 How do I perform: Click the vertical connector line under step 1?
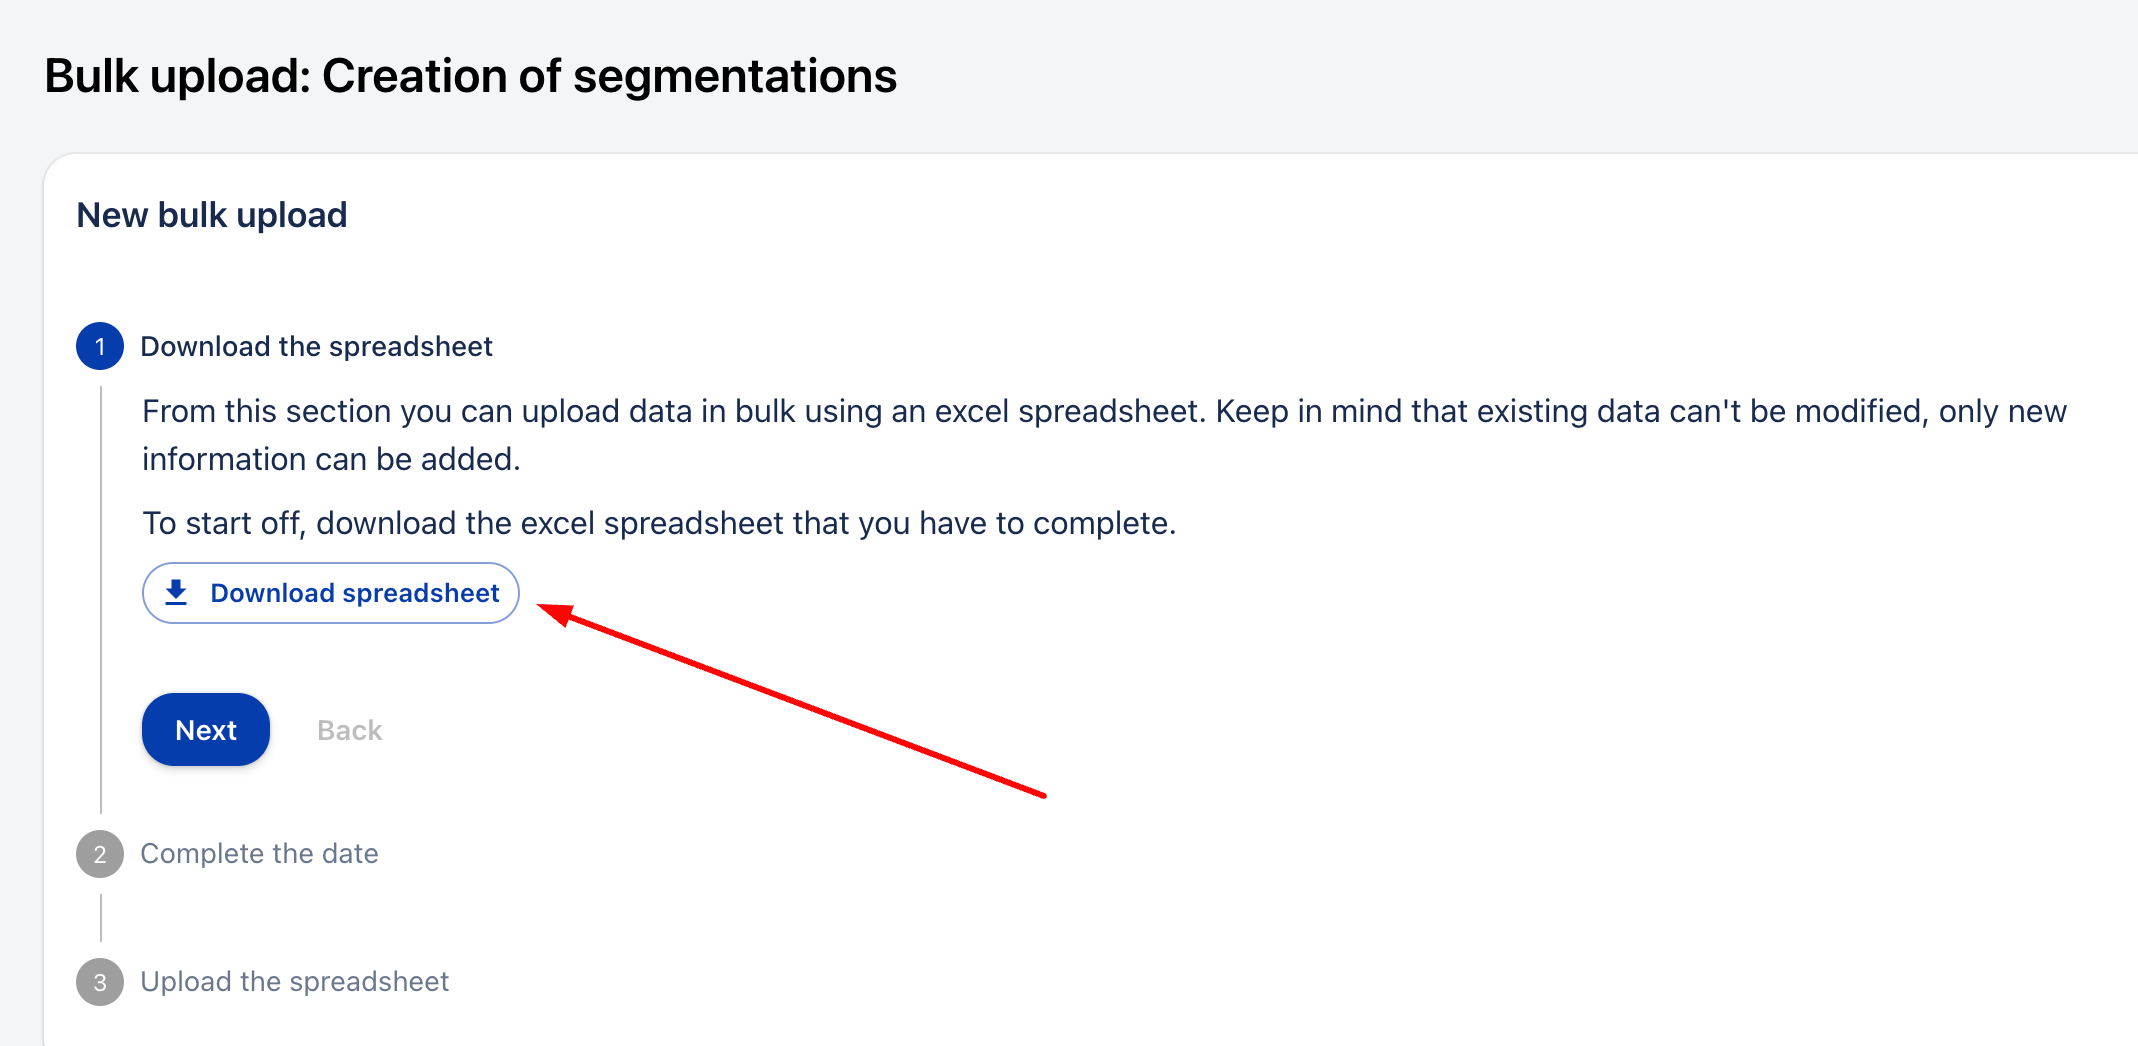pos(101,600)
